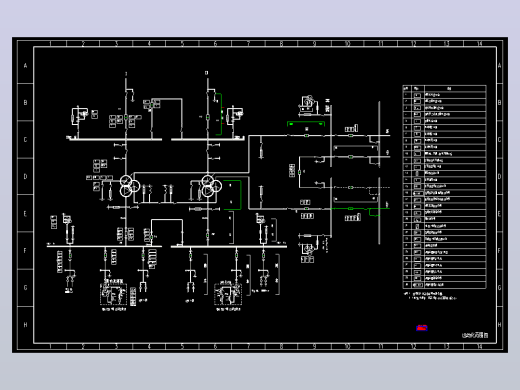Click the upper generator symbol near the green bracket

pyautogui.click(x=308, y=102)
